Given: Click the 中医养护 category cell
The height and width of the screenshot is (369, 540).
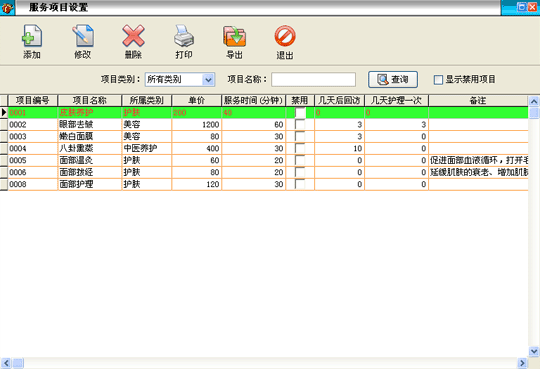Looking at the screenshot, I should 146,148.
